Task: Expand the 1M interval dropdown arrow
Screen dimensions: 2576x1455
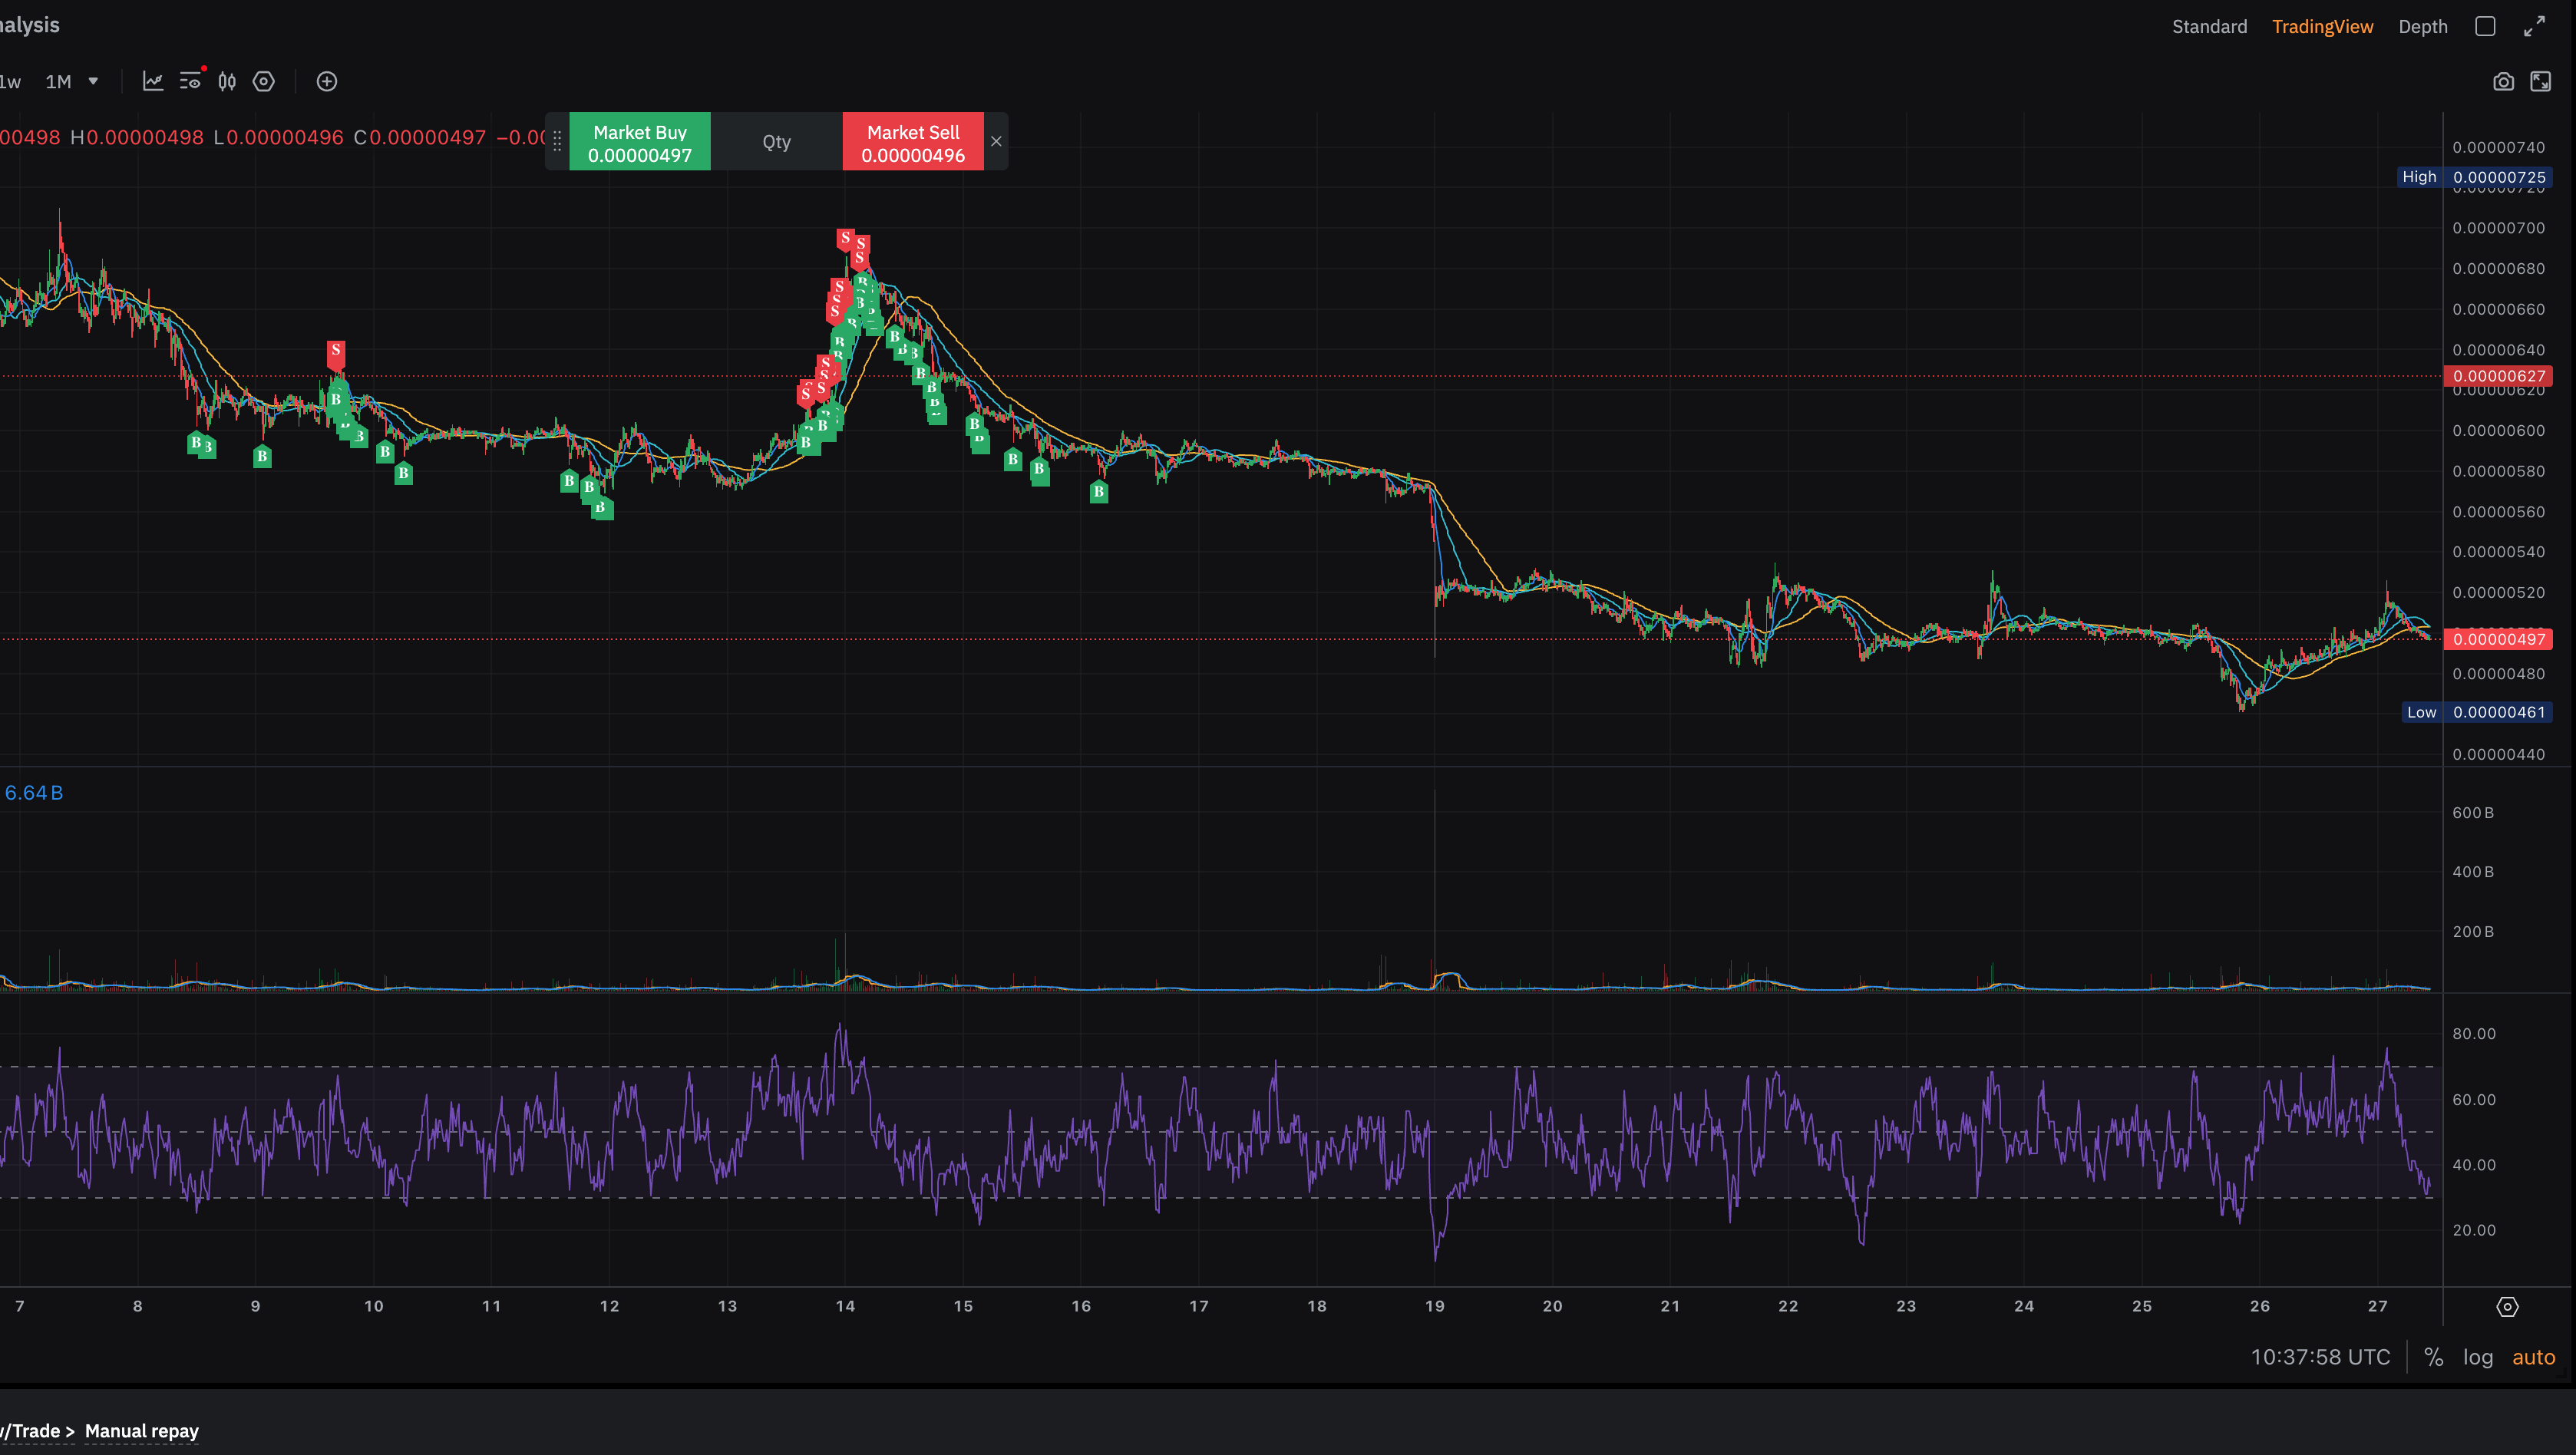Action: click(x=93, y=82)
